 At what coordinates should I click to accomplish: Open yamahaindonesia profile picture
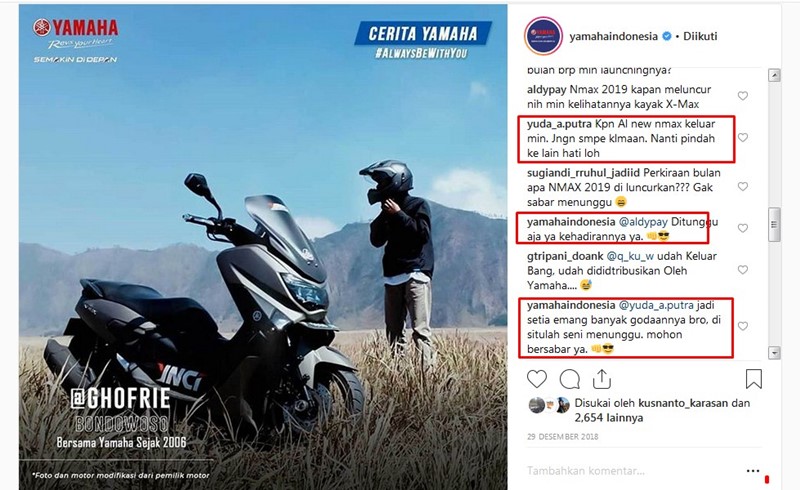[x=543, y=36]
